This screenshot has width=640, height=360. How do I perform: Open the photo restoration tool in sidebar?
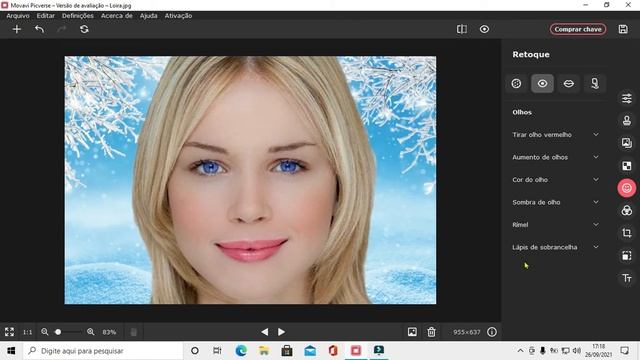pyautogui.click(x=627, y=143)
